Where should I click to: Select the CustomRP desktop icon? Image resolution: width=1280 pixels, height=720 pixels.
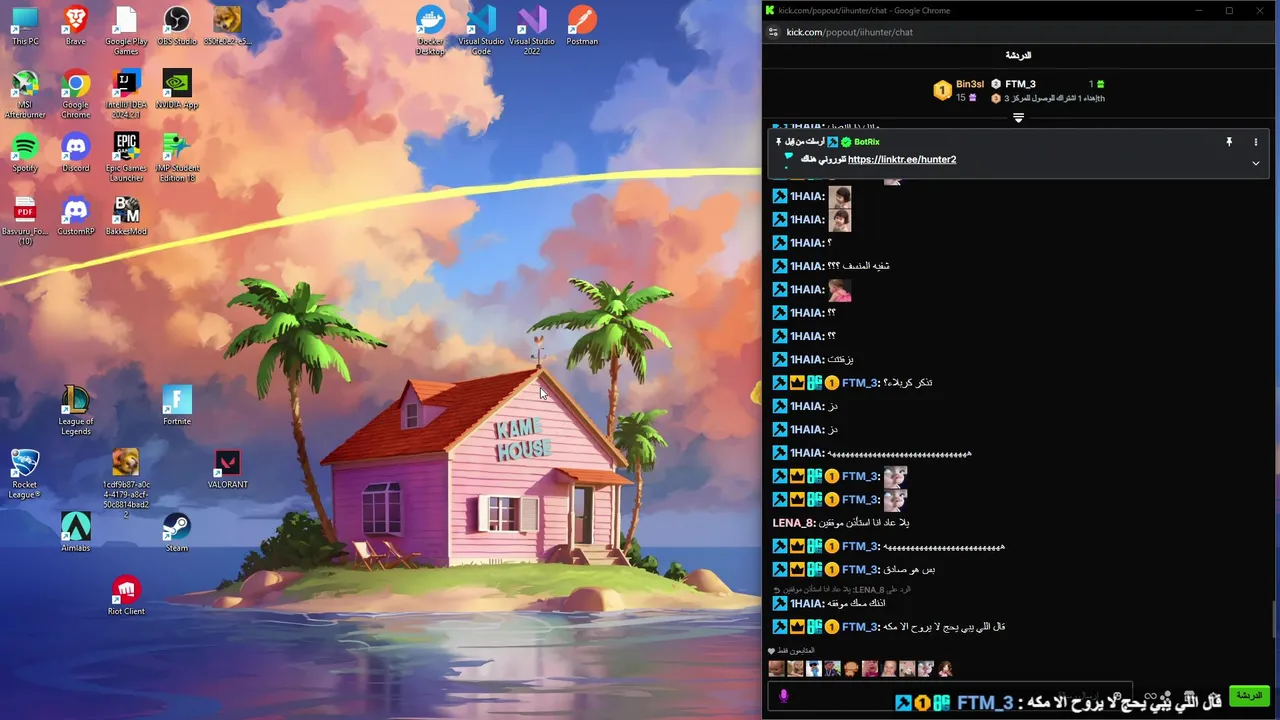tap(75, 216)
